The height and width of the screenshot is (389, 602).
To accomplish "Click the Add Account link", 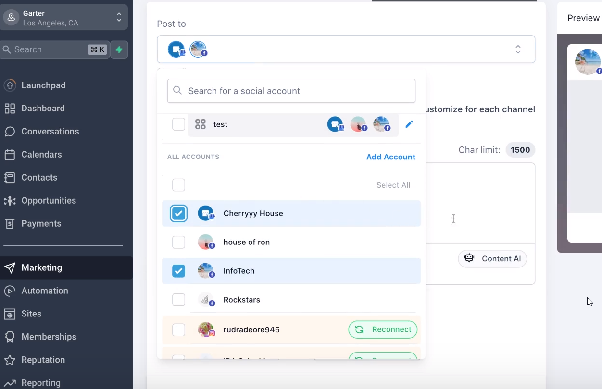I will 390,157.
